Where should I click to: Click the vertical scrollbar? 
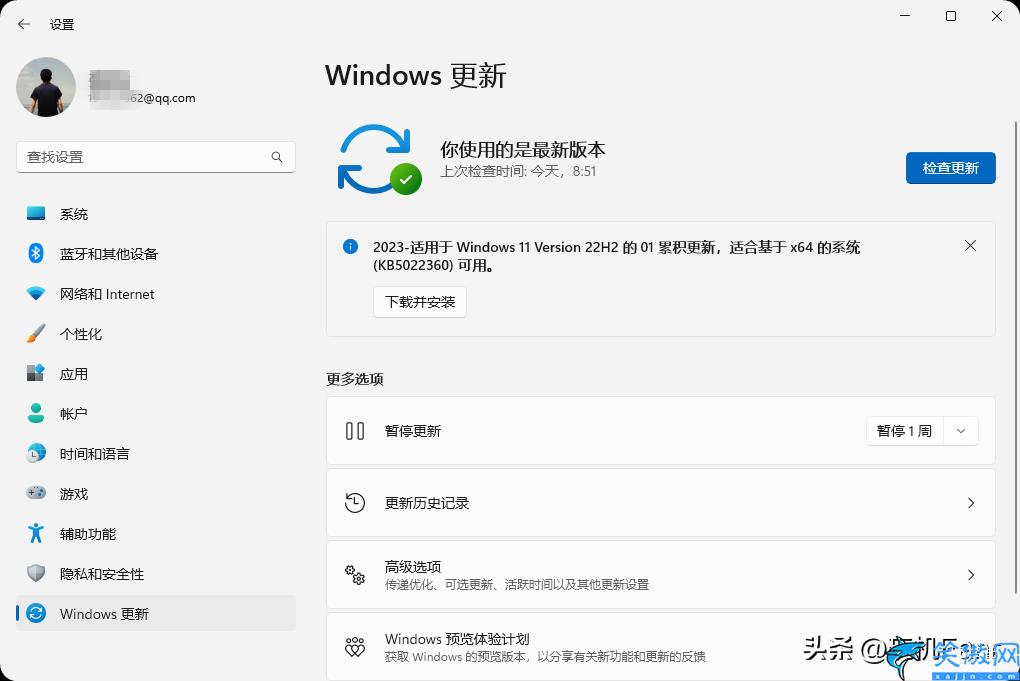(1015, 357)
